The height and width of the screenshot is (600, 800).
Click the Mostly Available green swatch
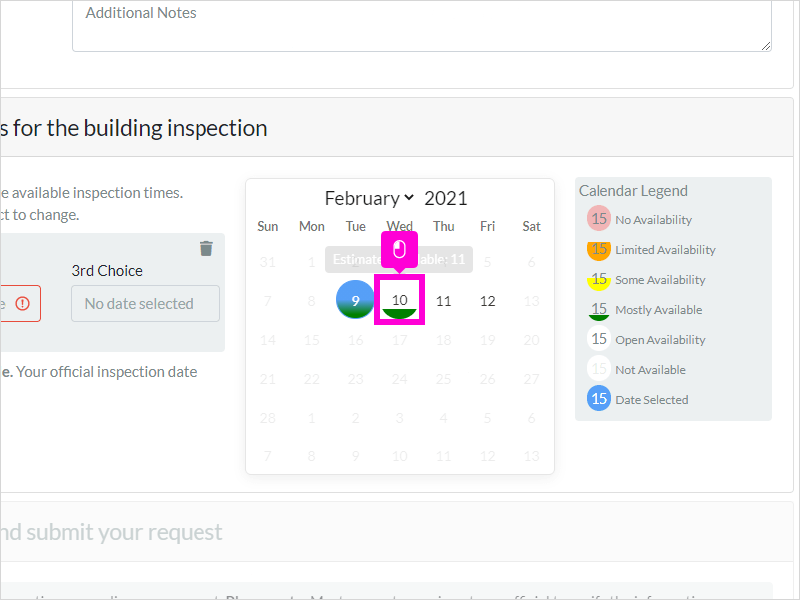click(599, 309)
